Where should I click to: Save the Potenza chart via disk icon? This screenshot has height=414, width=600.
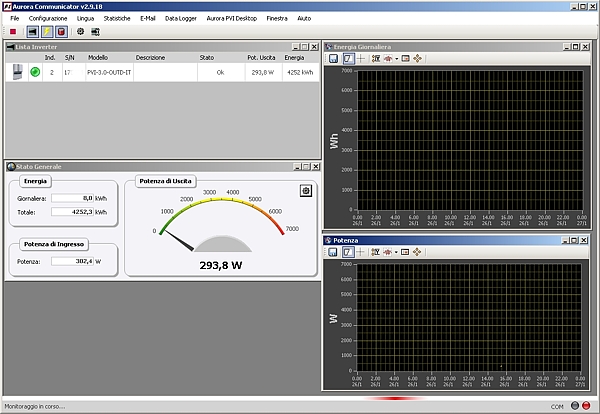click(333, 252)
